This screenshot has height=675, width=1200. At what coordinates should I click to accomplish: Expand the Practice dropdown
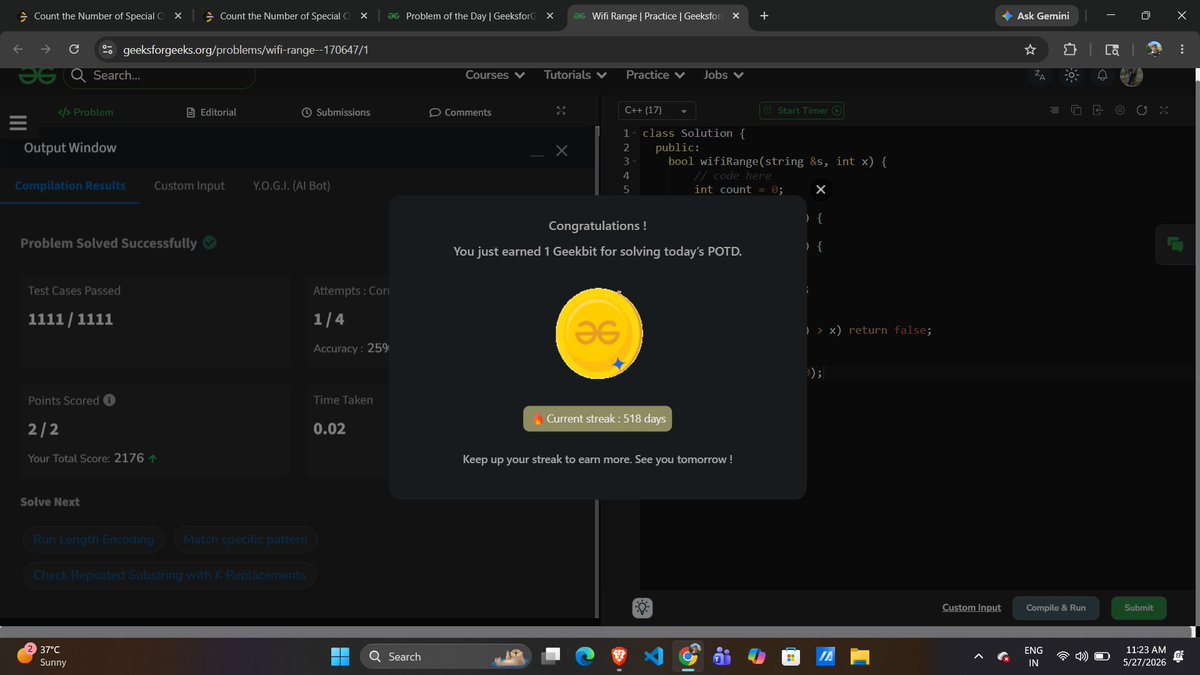655,75
